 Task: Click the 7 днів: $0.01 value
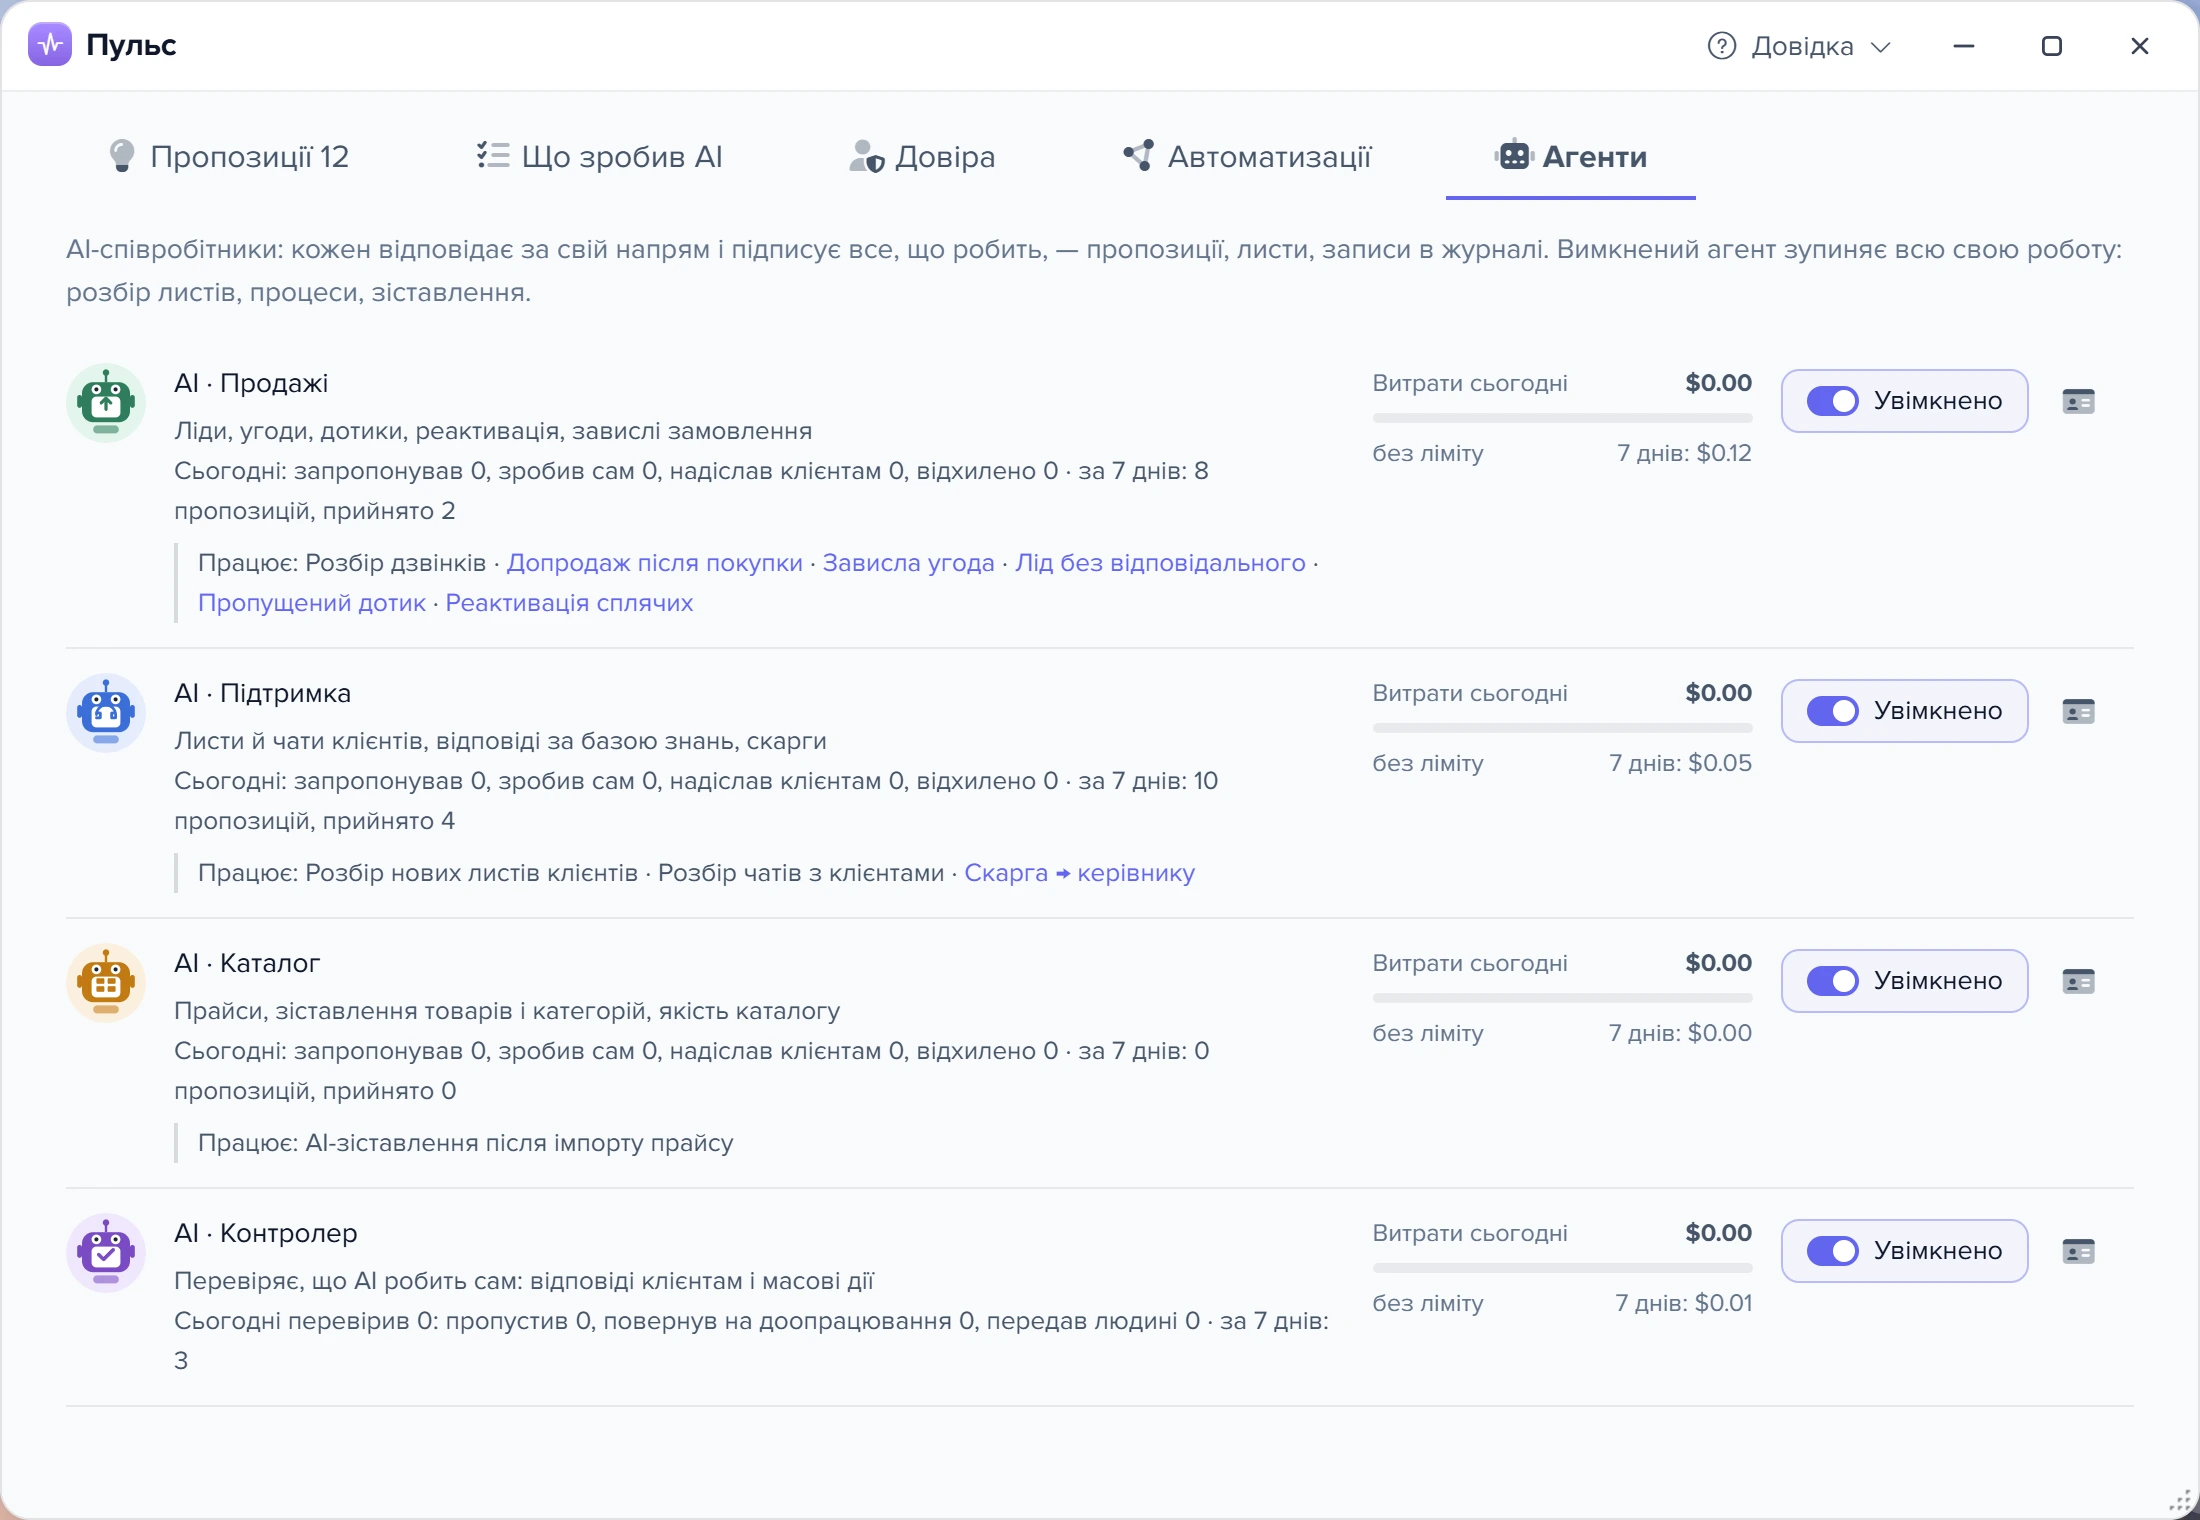[x=1684, y=1303]
